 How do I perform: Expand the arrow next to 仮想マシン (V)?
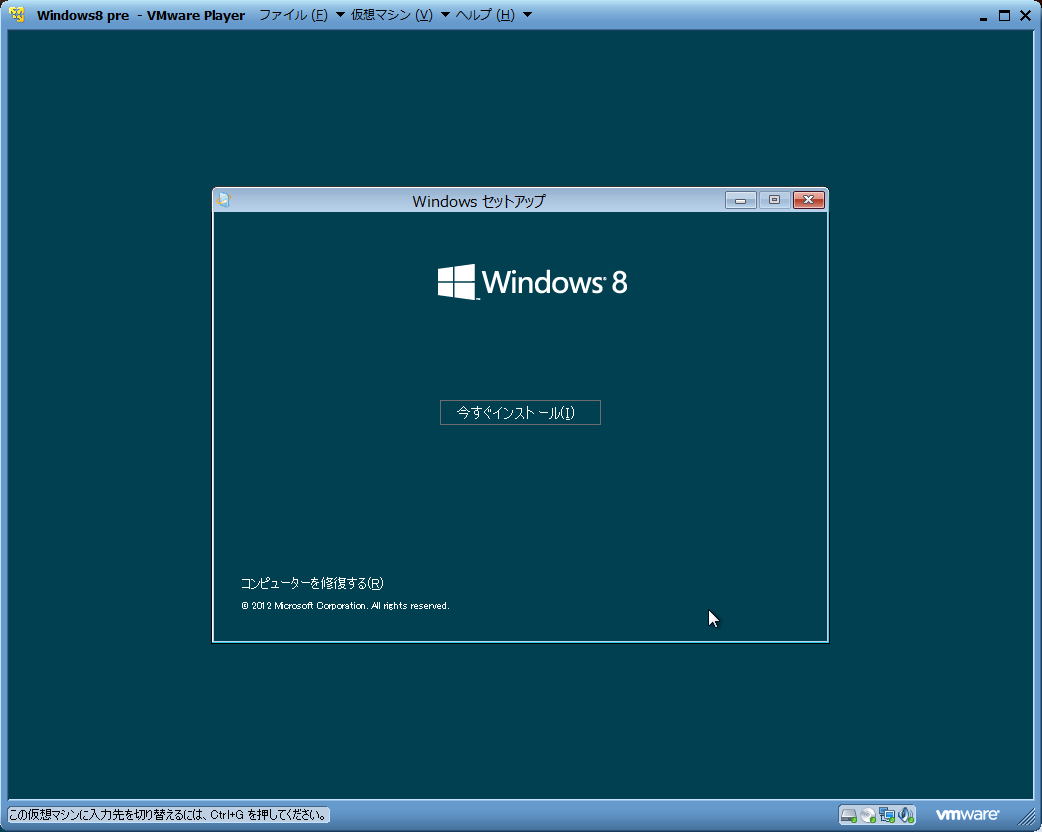pyautogui.click(x=445, y=15)
